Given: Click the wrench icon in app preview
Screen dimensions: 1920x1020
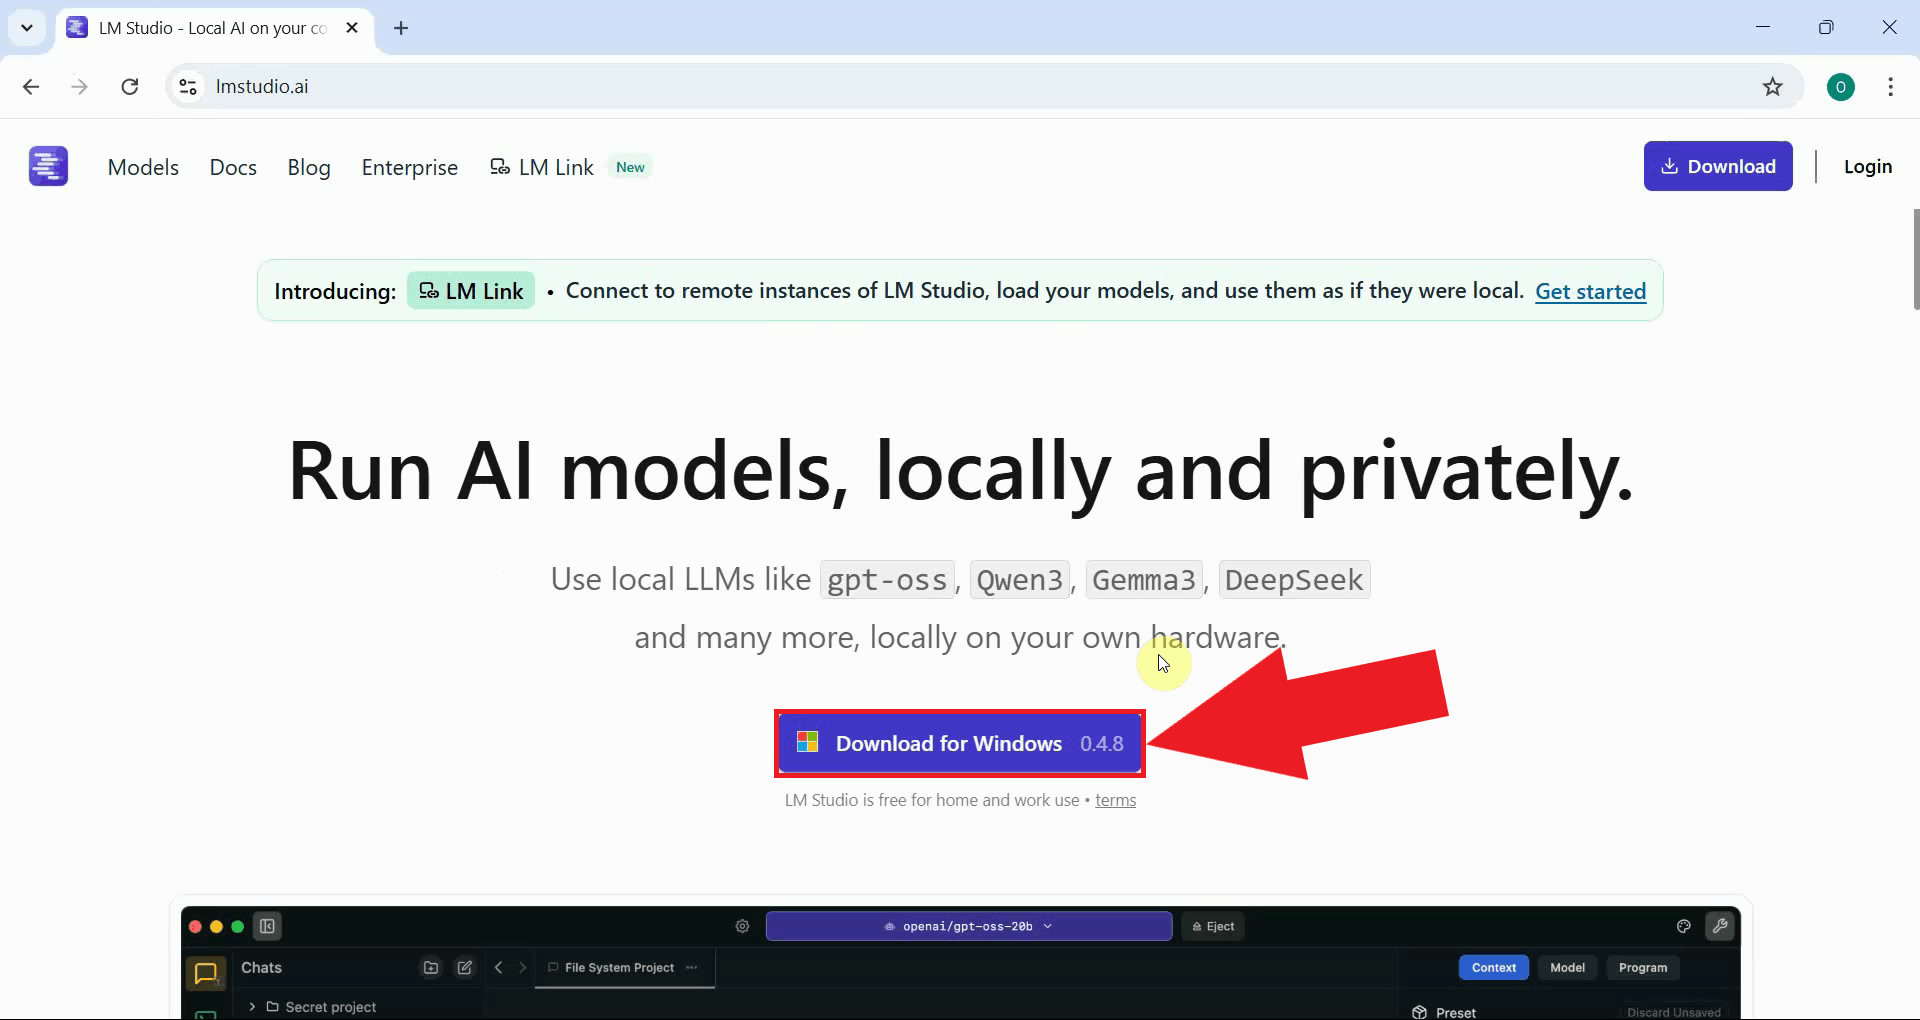Looking at the screenshot, I should pos(1720,926).
